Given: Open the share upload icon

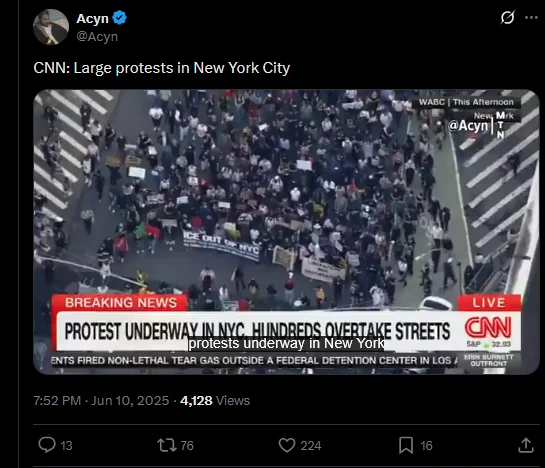Looking at the screenshot, I should 526,445.
